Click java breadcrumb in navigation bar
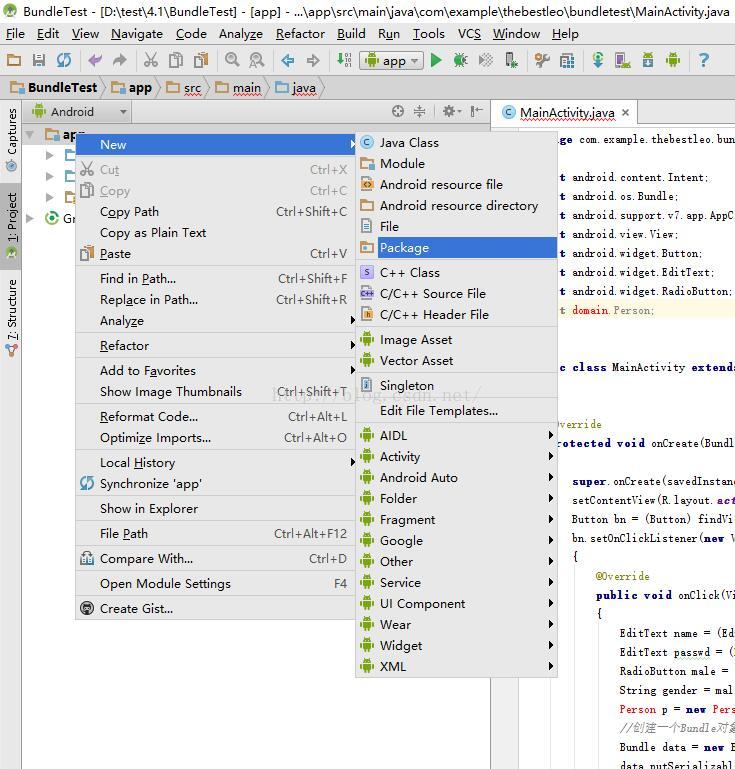This screenshot has height=769, width=735. point(296,88)
